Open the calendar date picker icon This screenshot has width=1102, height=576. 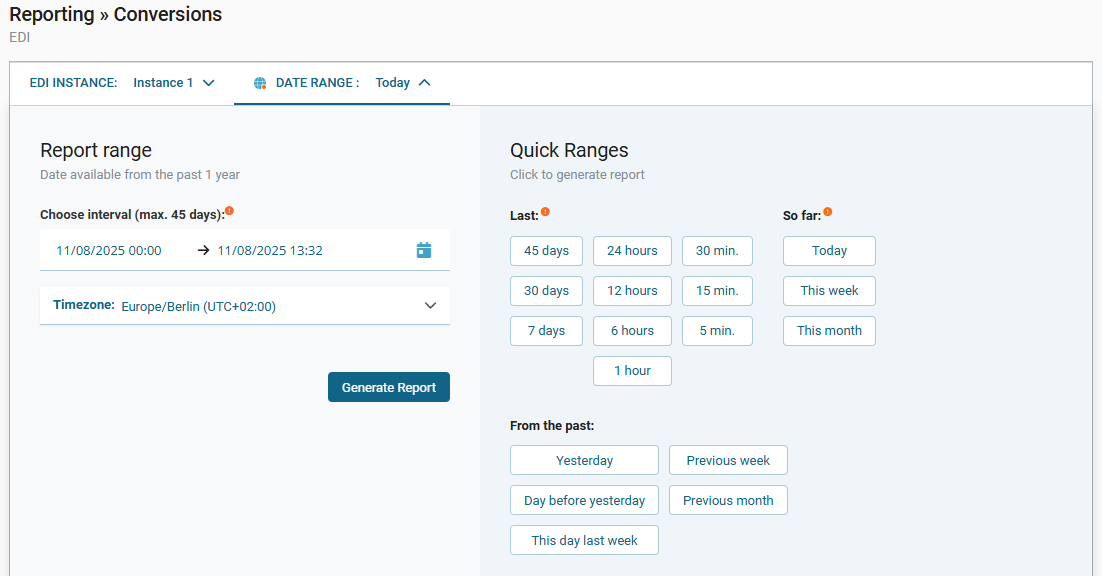[x=424, y=250]
